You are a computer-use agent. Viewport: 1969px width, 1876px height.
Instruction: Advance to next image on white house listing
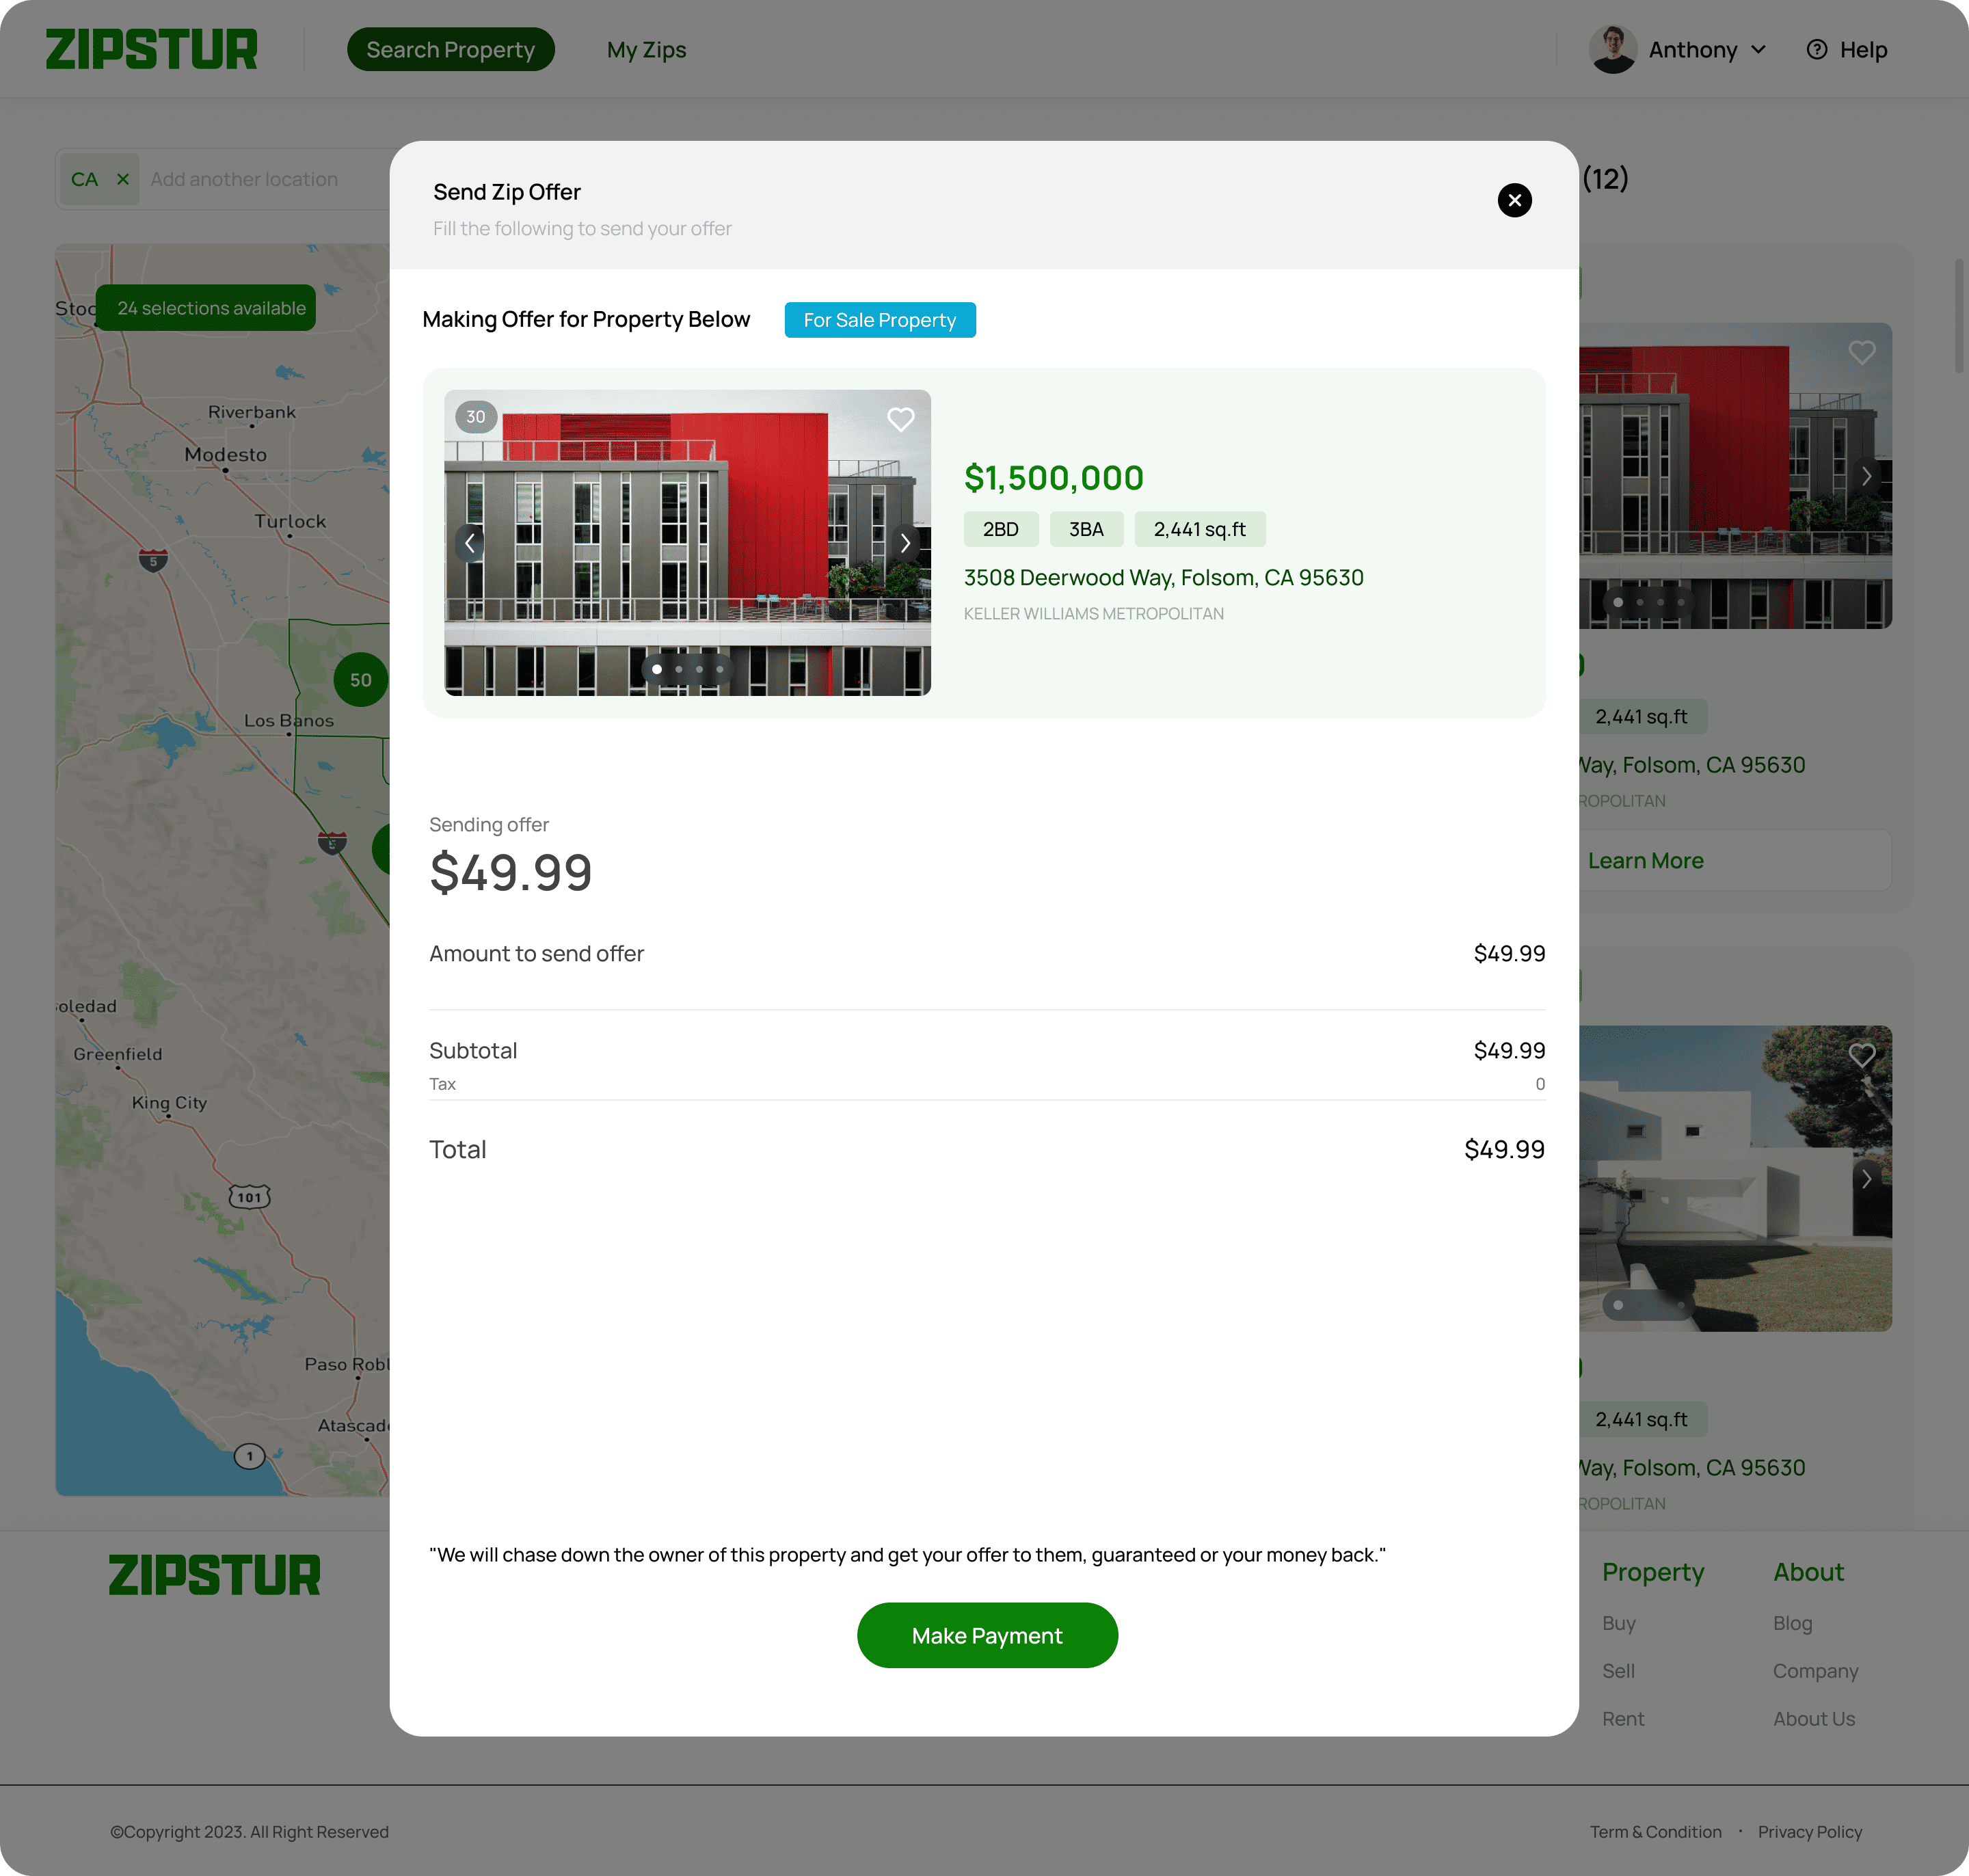click(x=1866, y=1179)
